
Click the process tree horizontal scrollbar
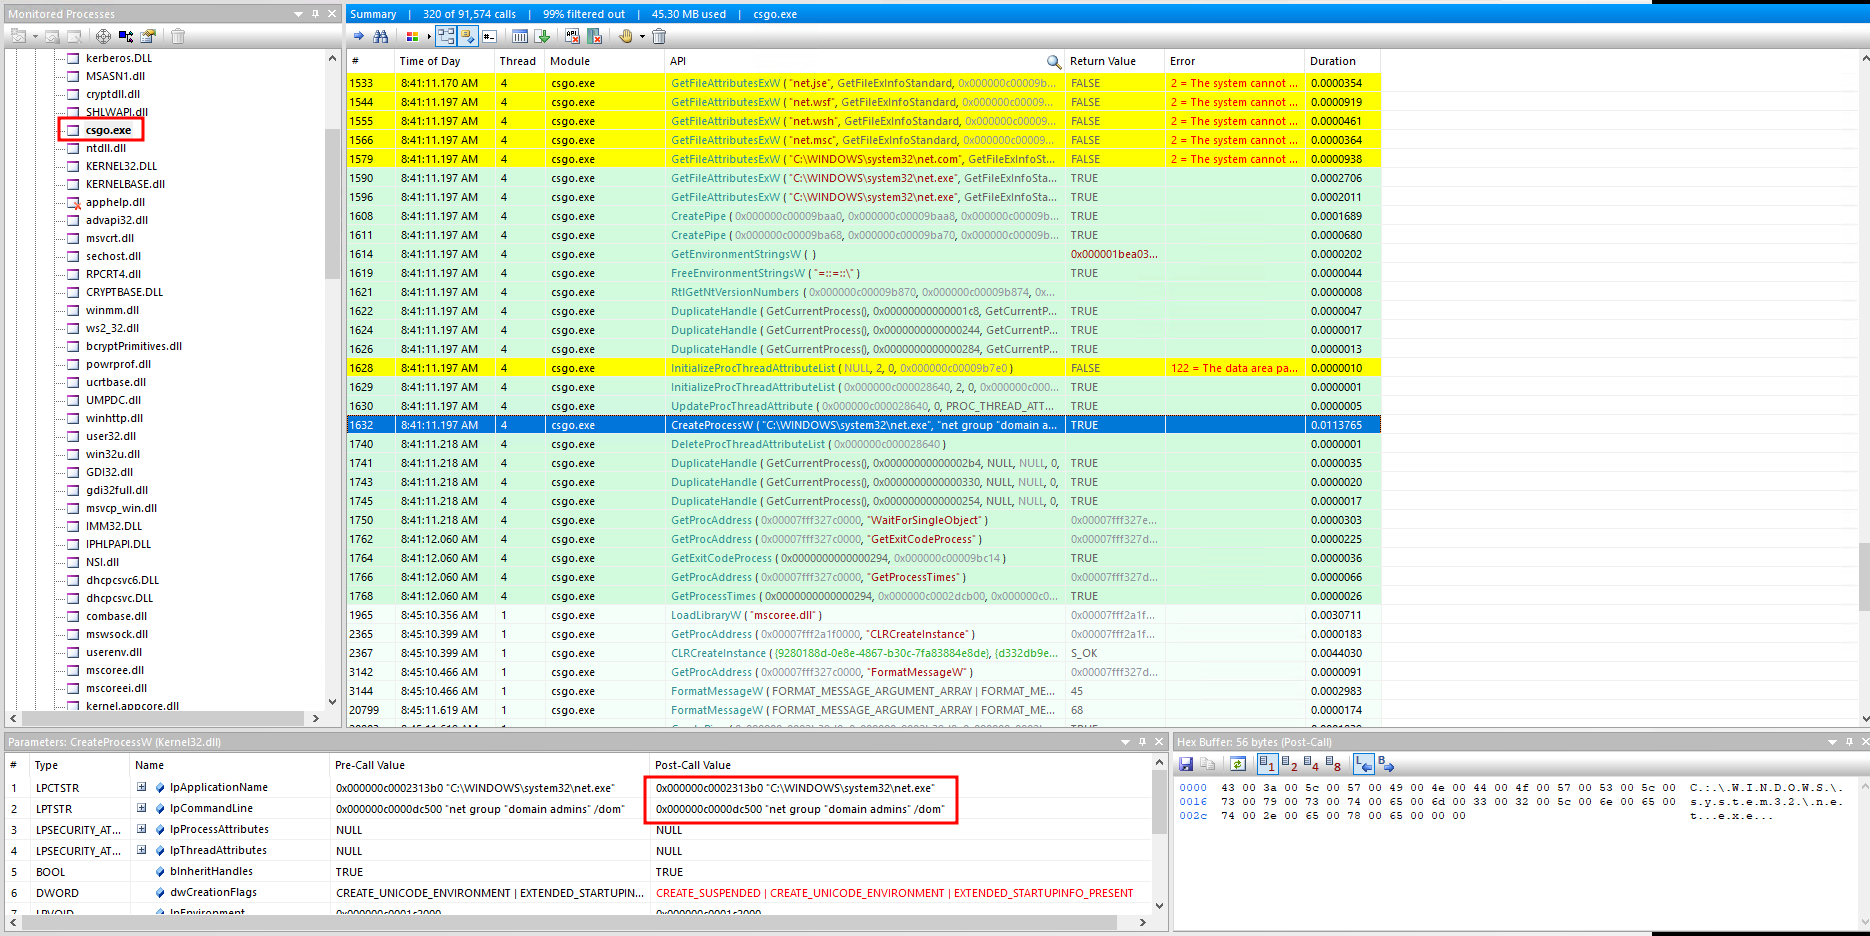point(165,718)
